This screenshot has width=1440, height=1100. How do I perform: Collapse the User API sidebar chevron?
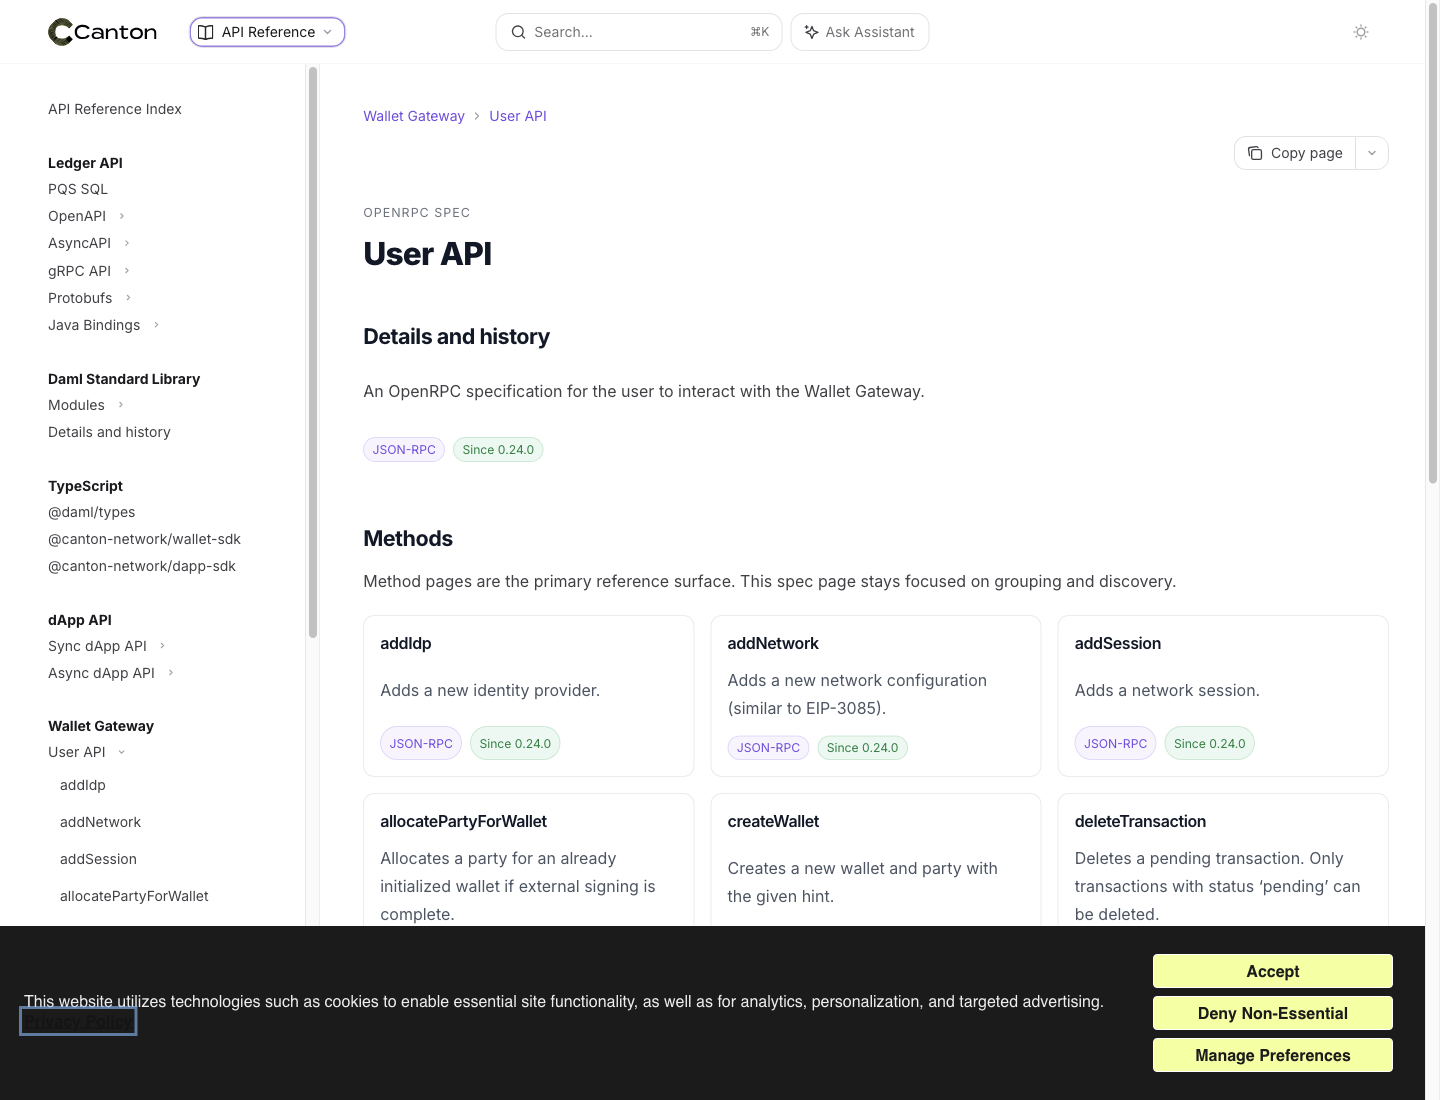pyautogui.click(x=122, y=752)
